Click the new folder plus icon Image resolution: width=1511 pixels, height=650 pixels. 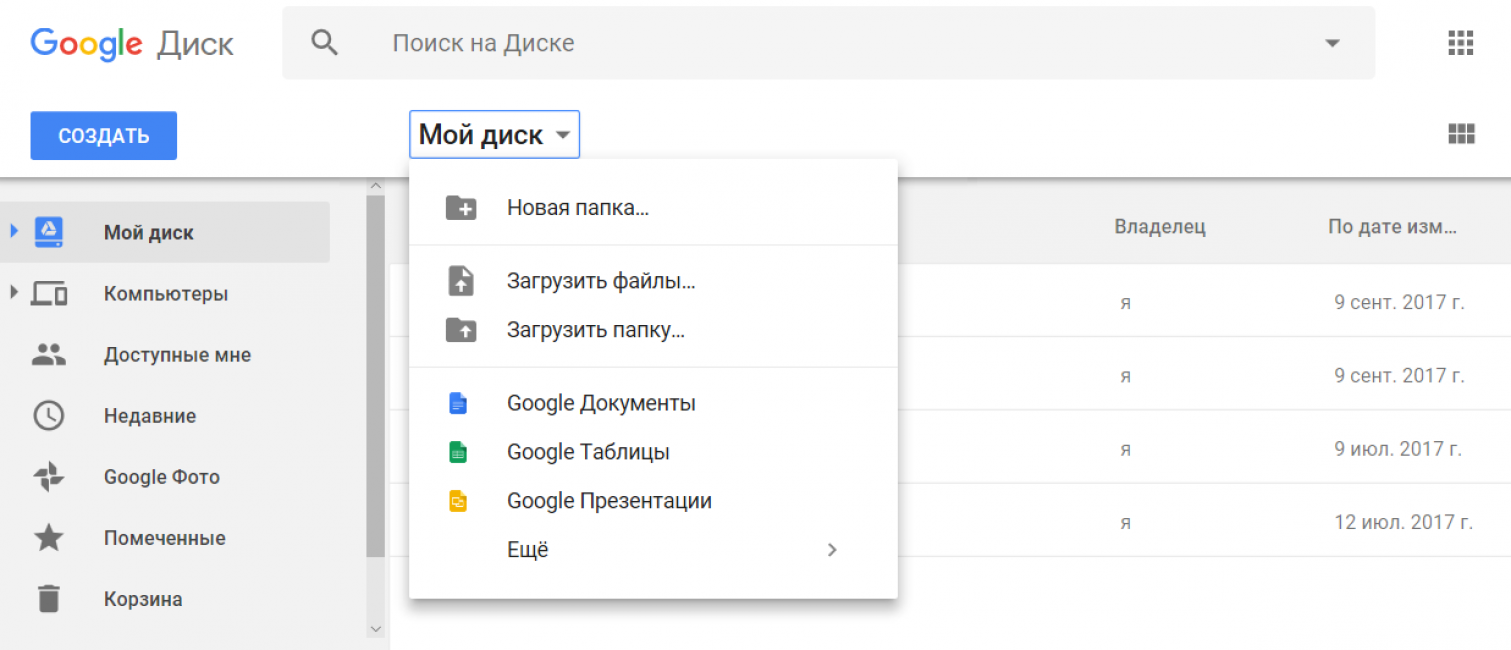(461, 208)
